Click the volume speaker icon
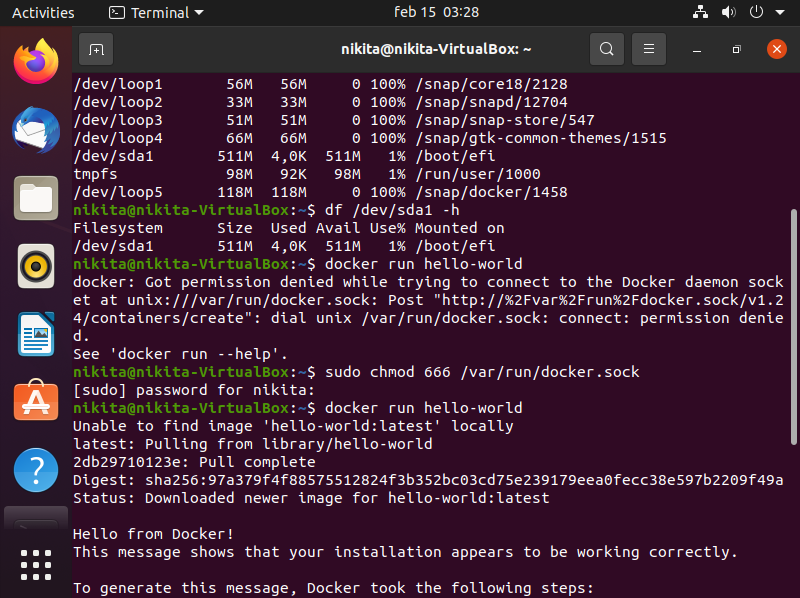Image resolution: width=800 pixels, height=598 pixels. pyautogui.click(x=728, y=12)
